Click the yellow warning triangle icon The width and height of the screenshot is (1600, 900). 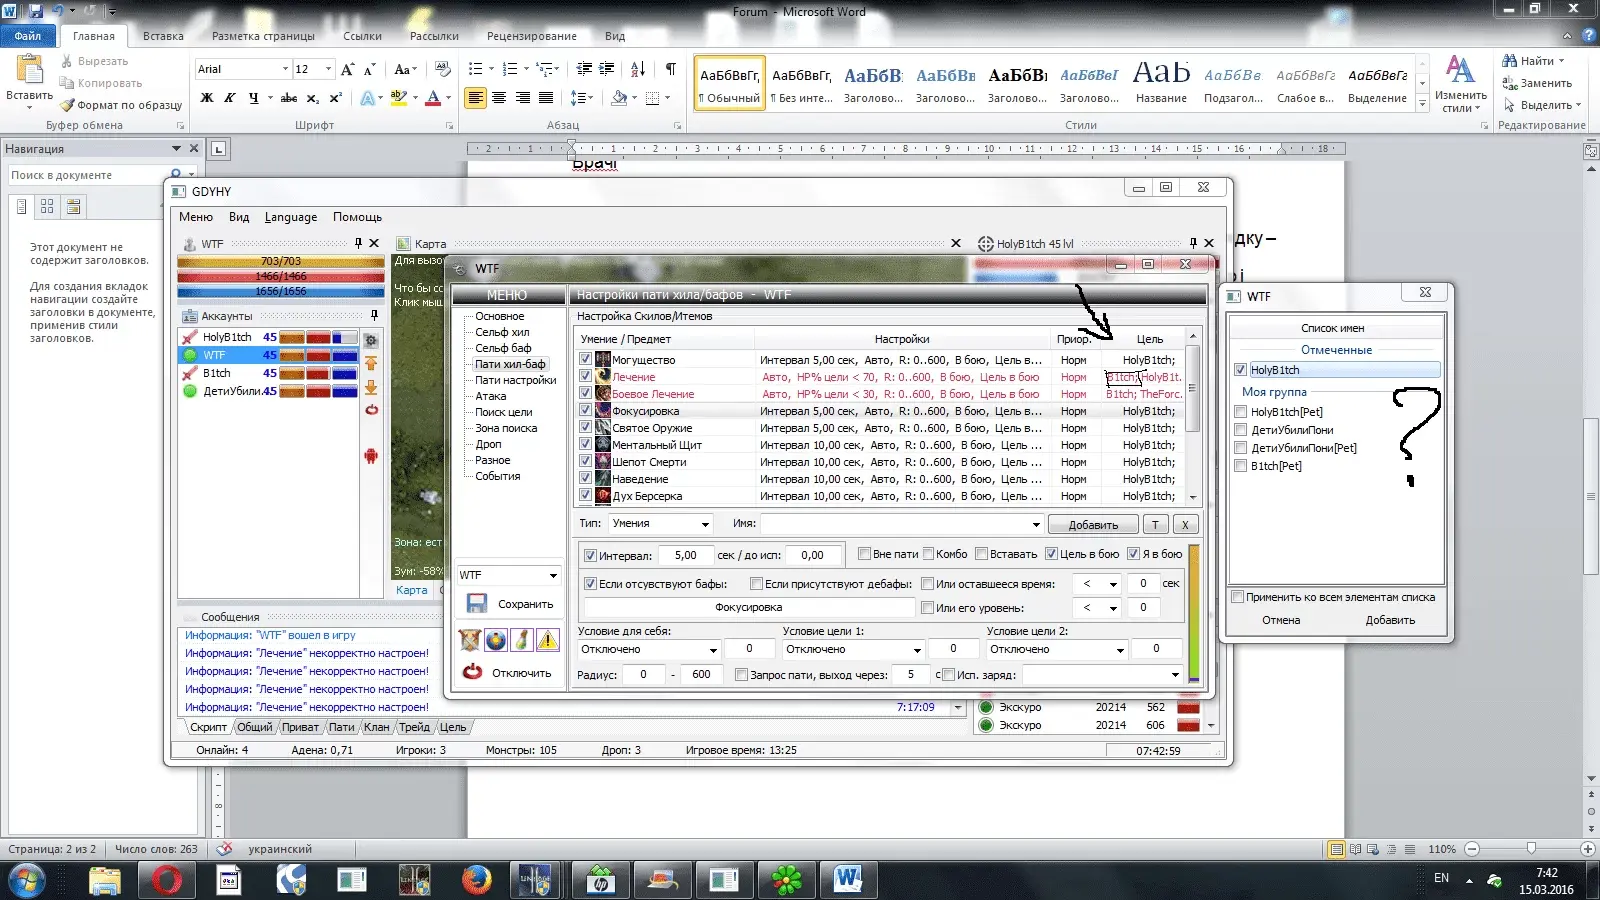[x=547, y=640]
